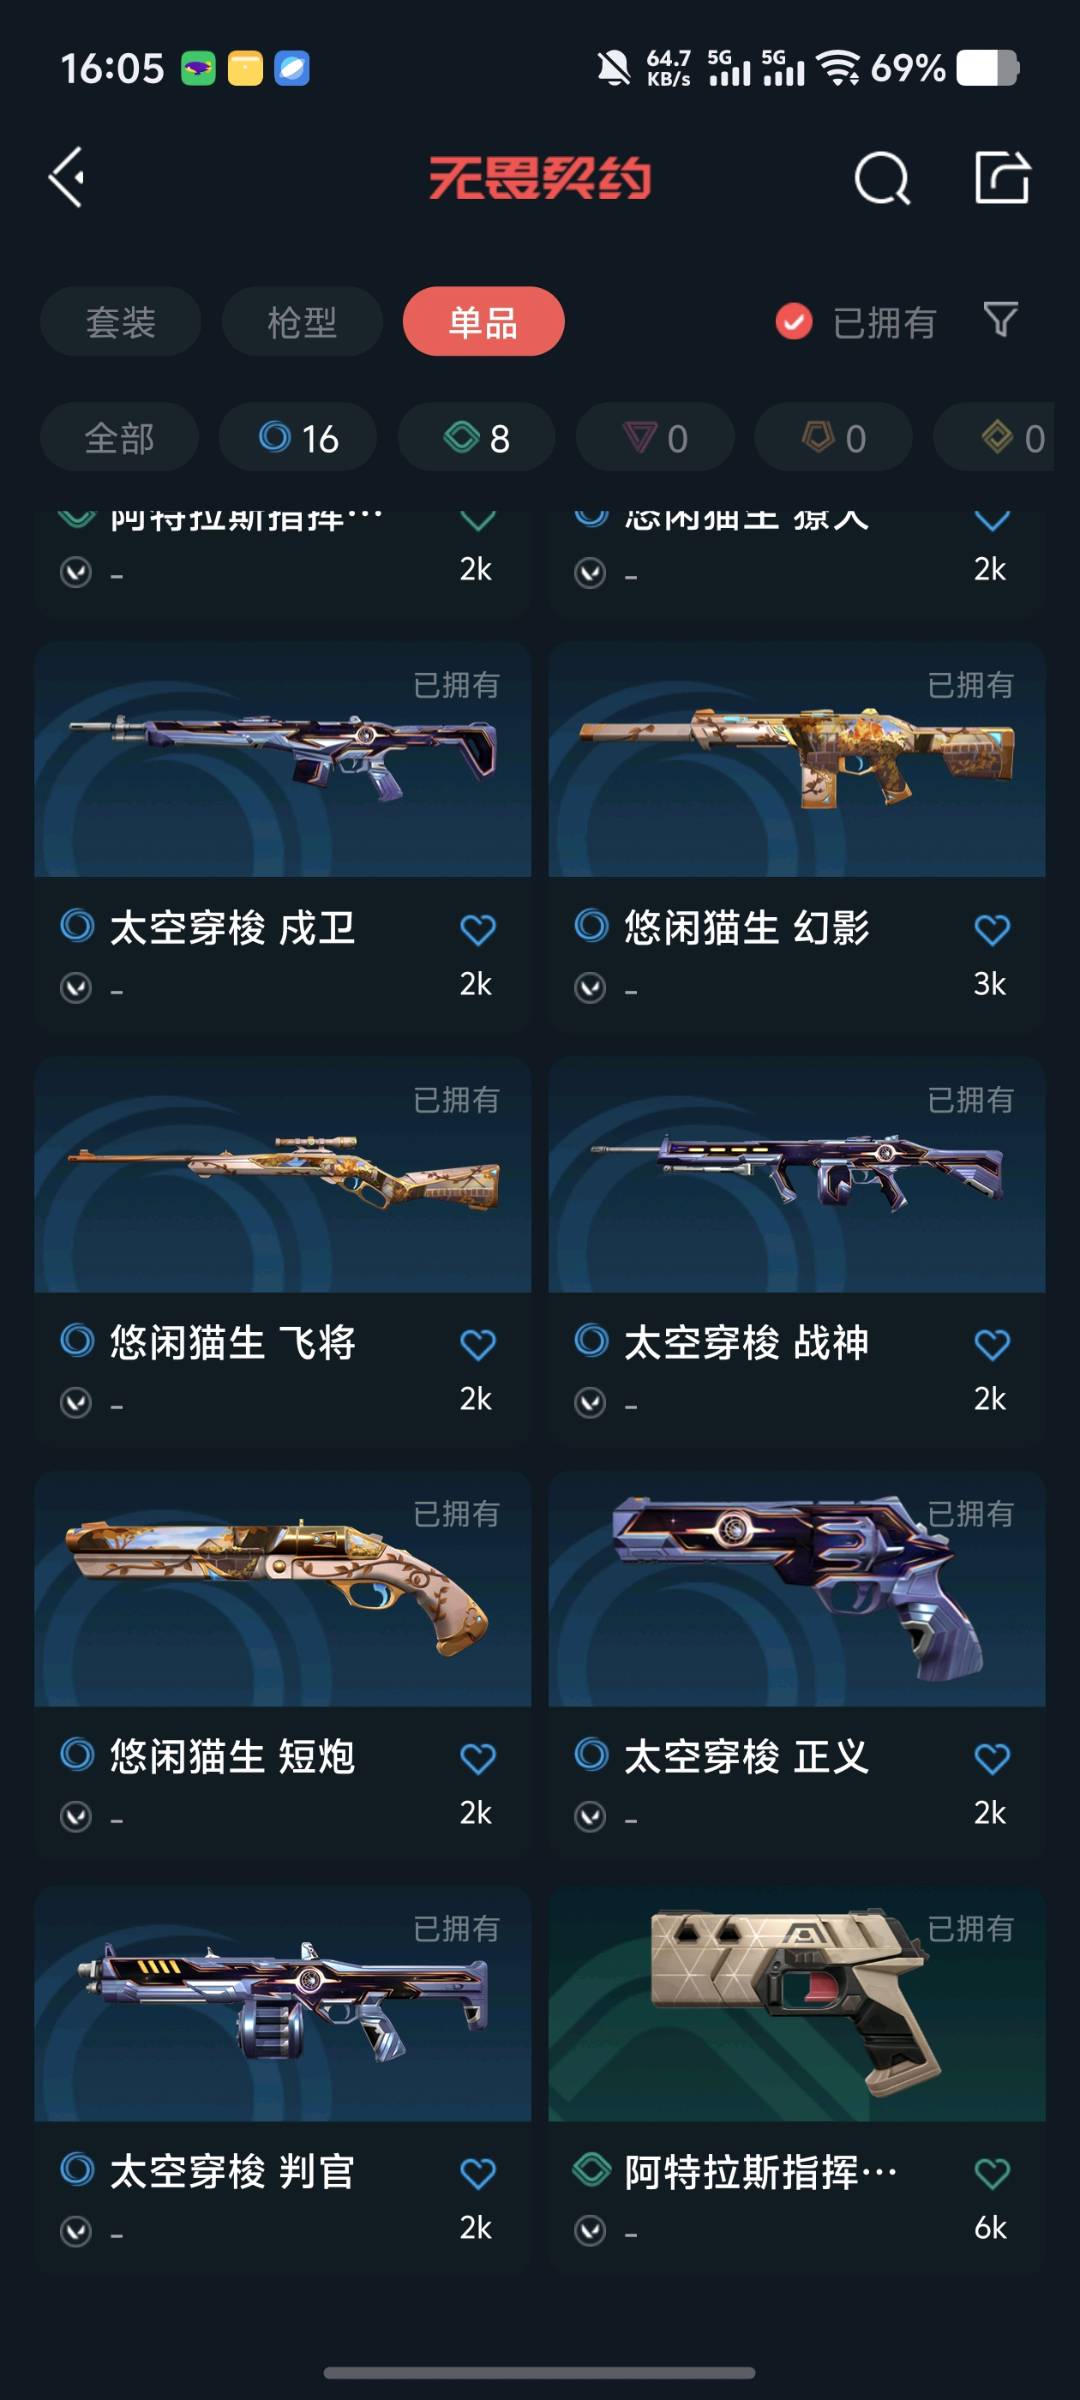Like 悠闲猫生 飞将 heart toggle
The image size is (1080, 2400).
point(478,1344)
